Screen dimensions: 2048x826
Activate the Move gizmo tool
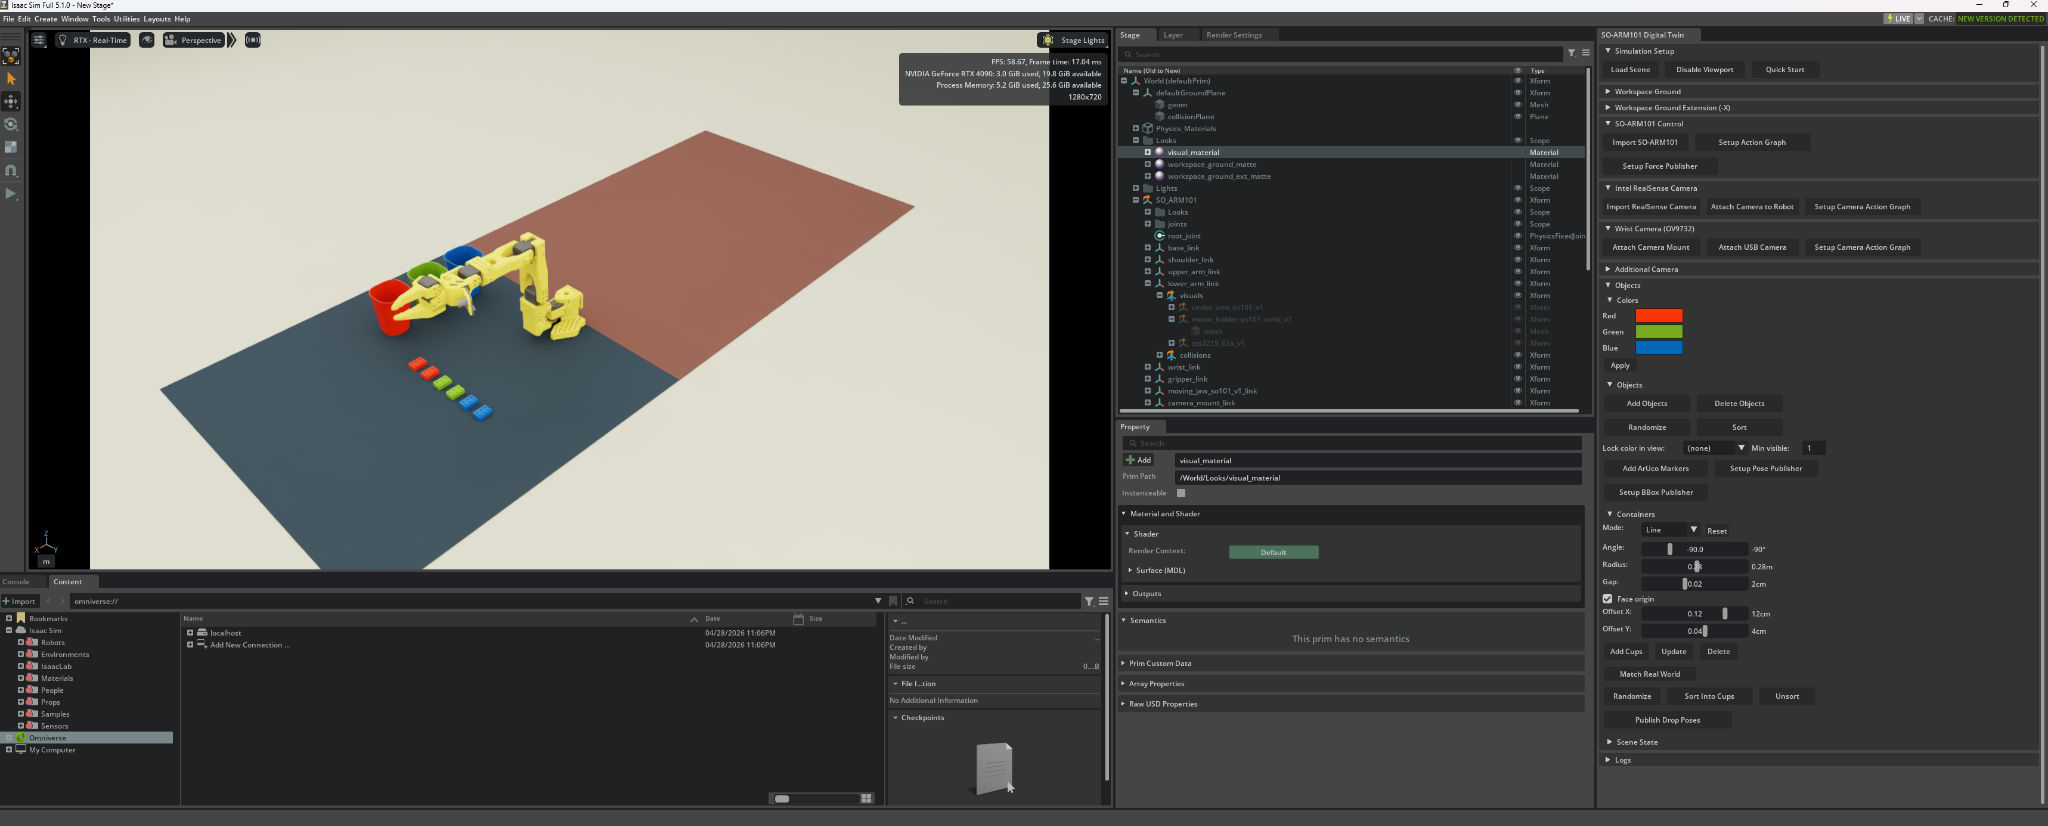click(x=11, y=102)
